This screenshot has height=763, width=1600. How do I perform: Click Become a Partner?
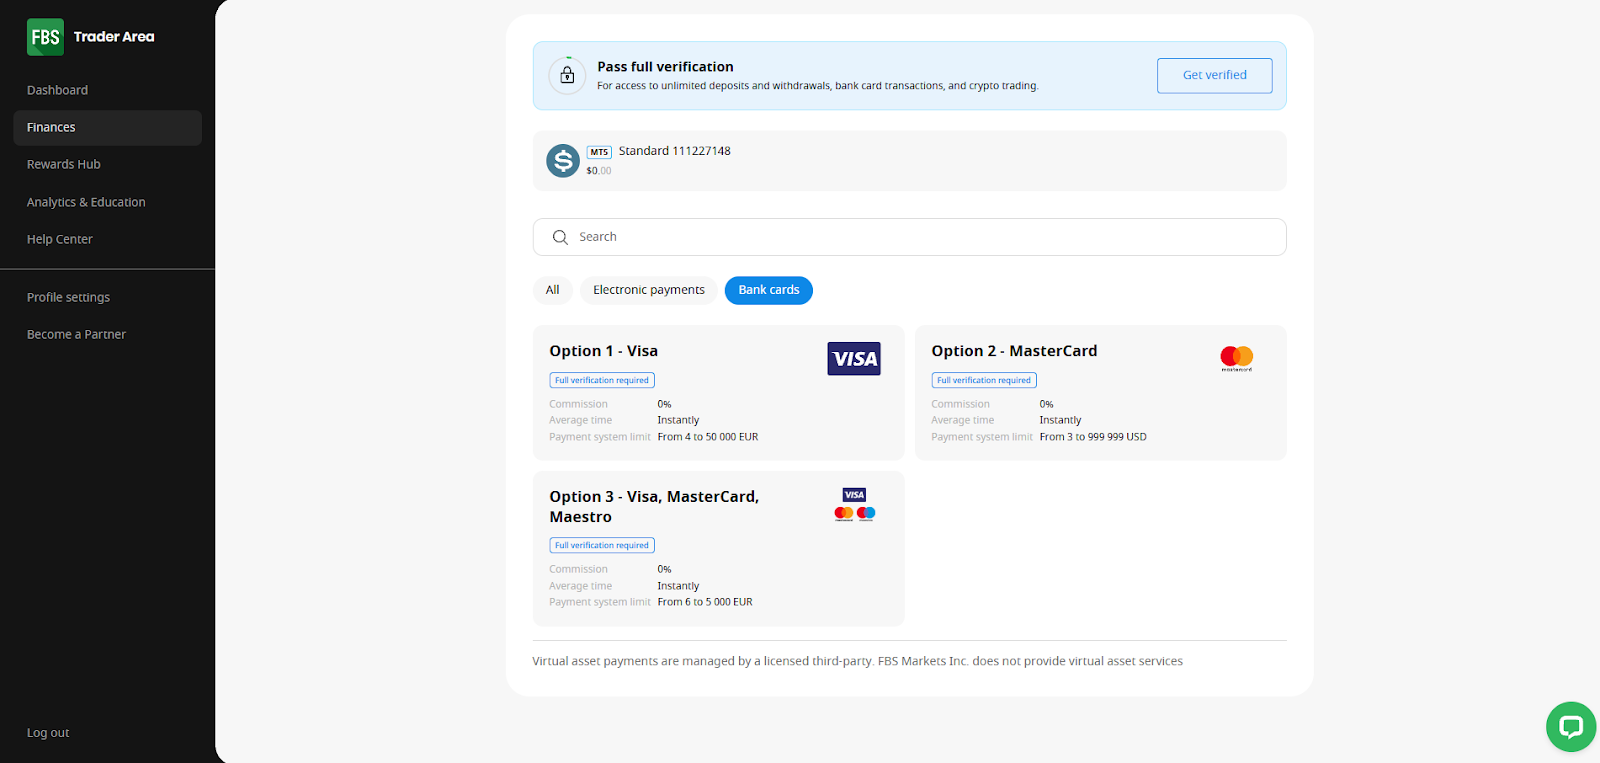coord(76,334)
